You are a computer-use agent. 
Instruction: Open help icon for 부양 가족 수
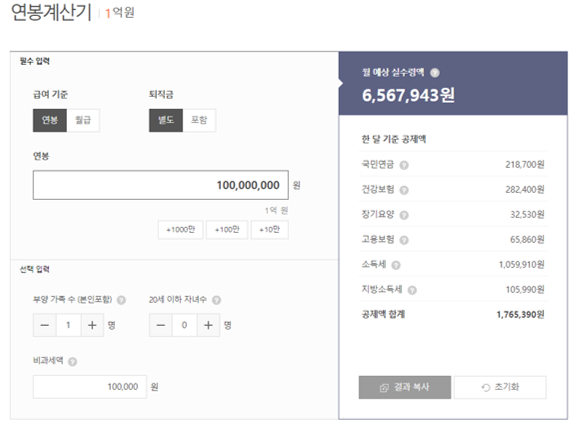(121, 300)
